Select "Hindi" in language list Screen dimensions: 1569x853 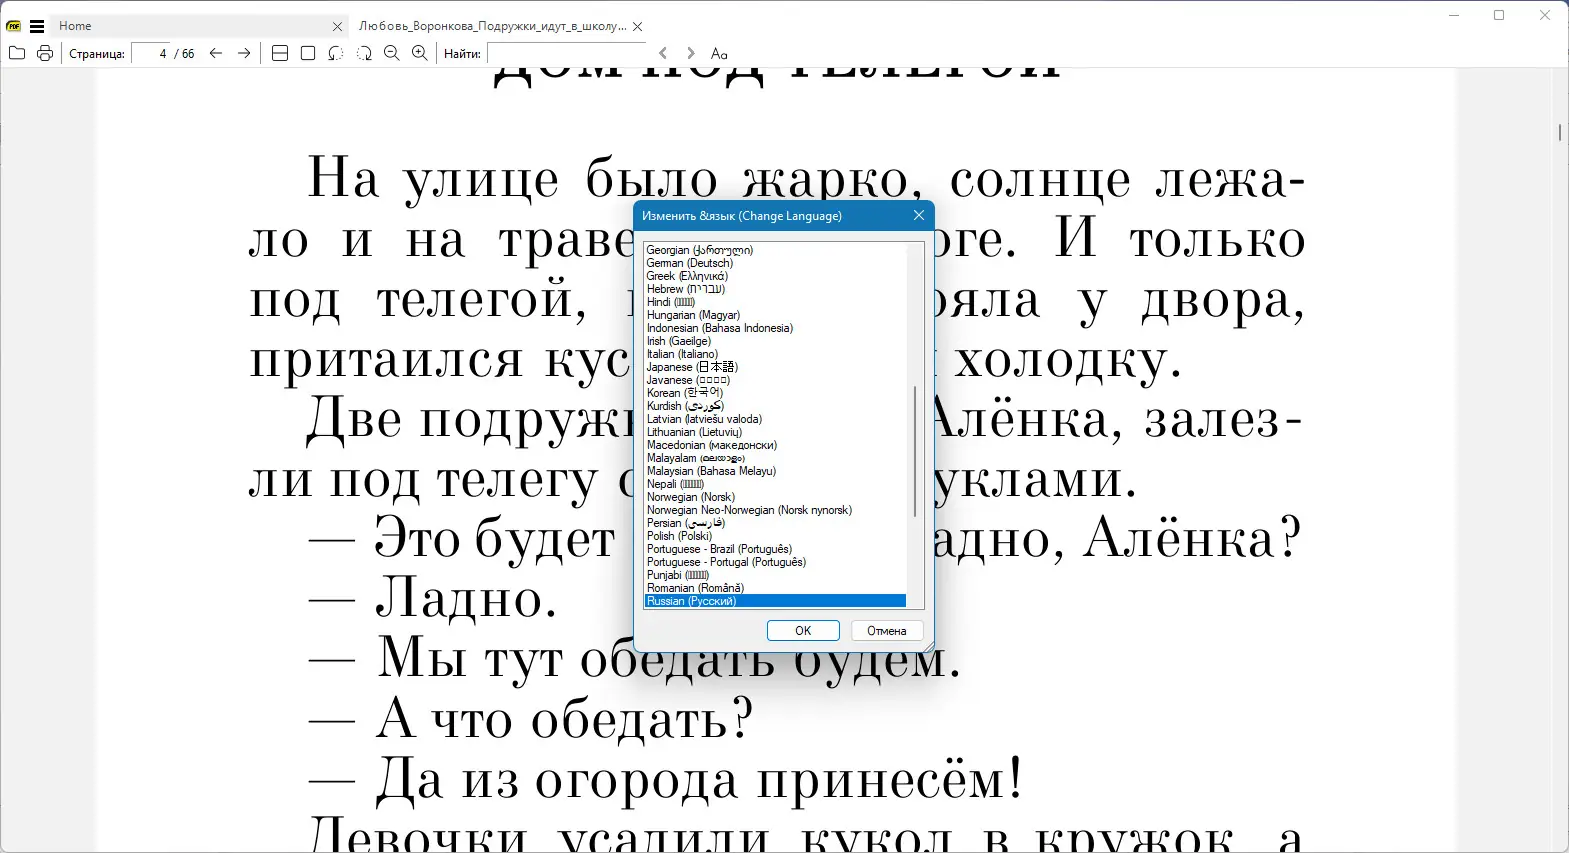[774, 302]
